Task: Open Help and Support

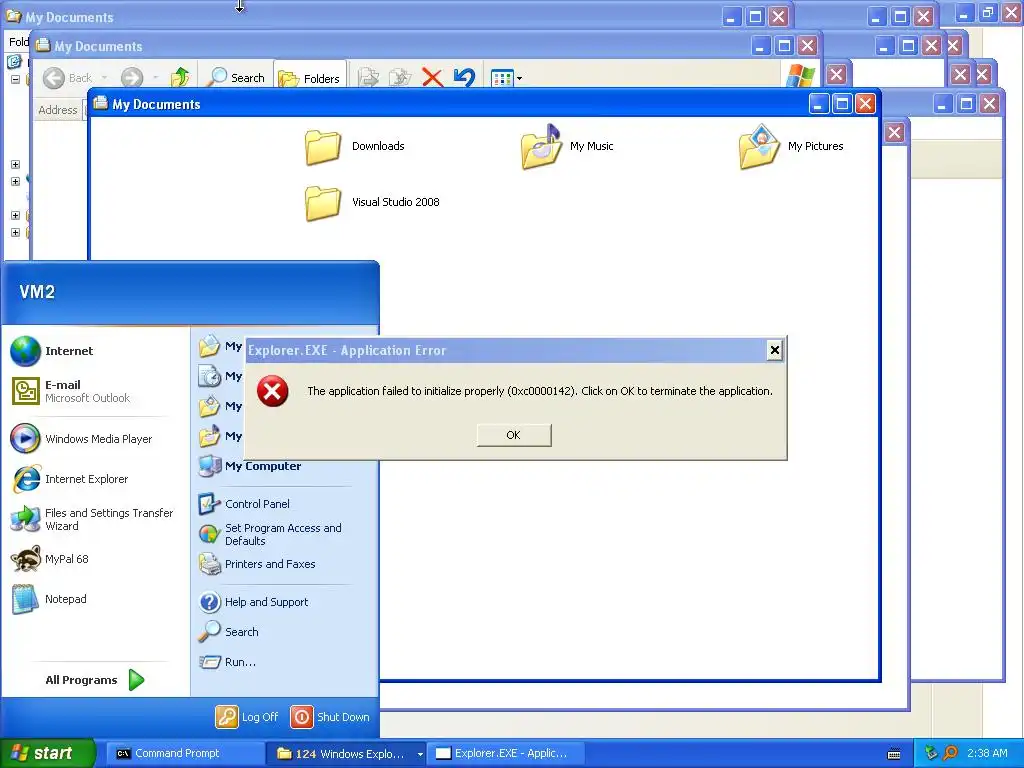Action: tap(254, 602)
